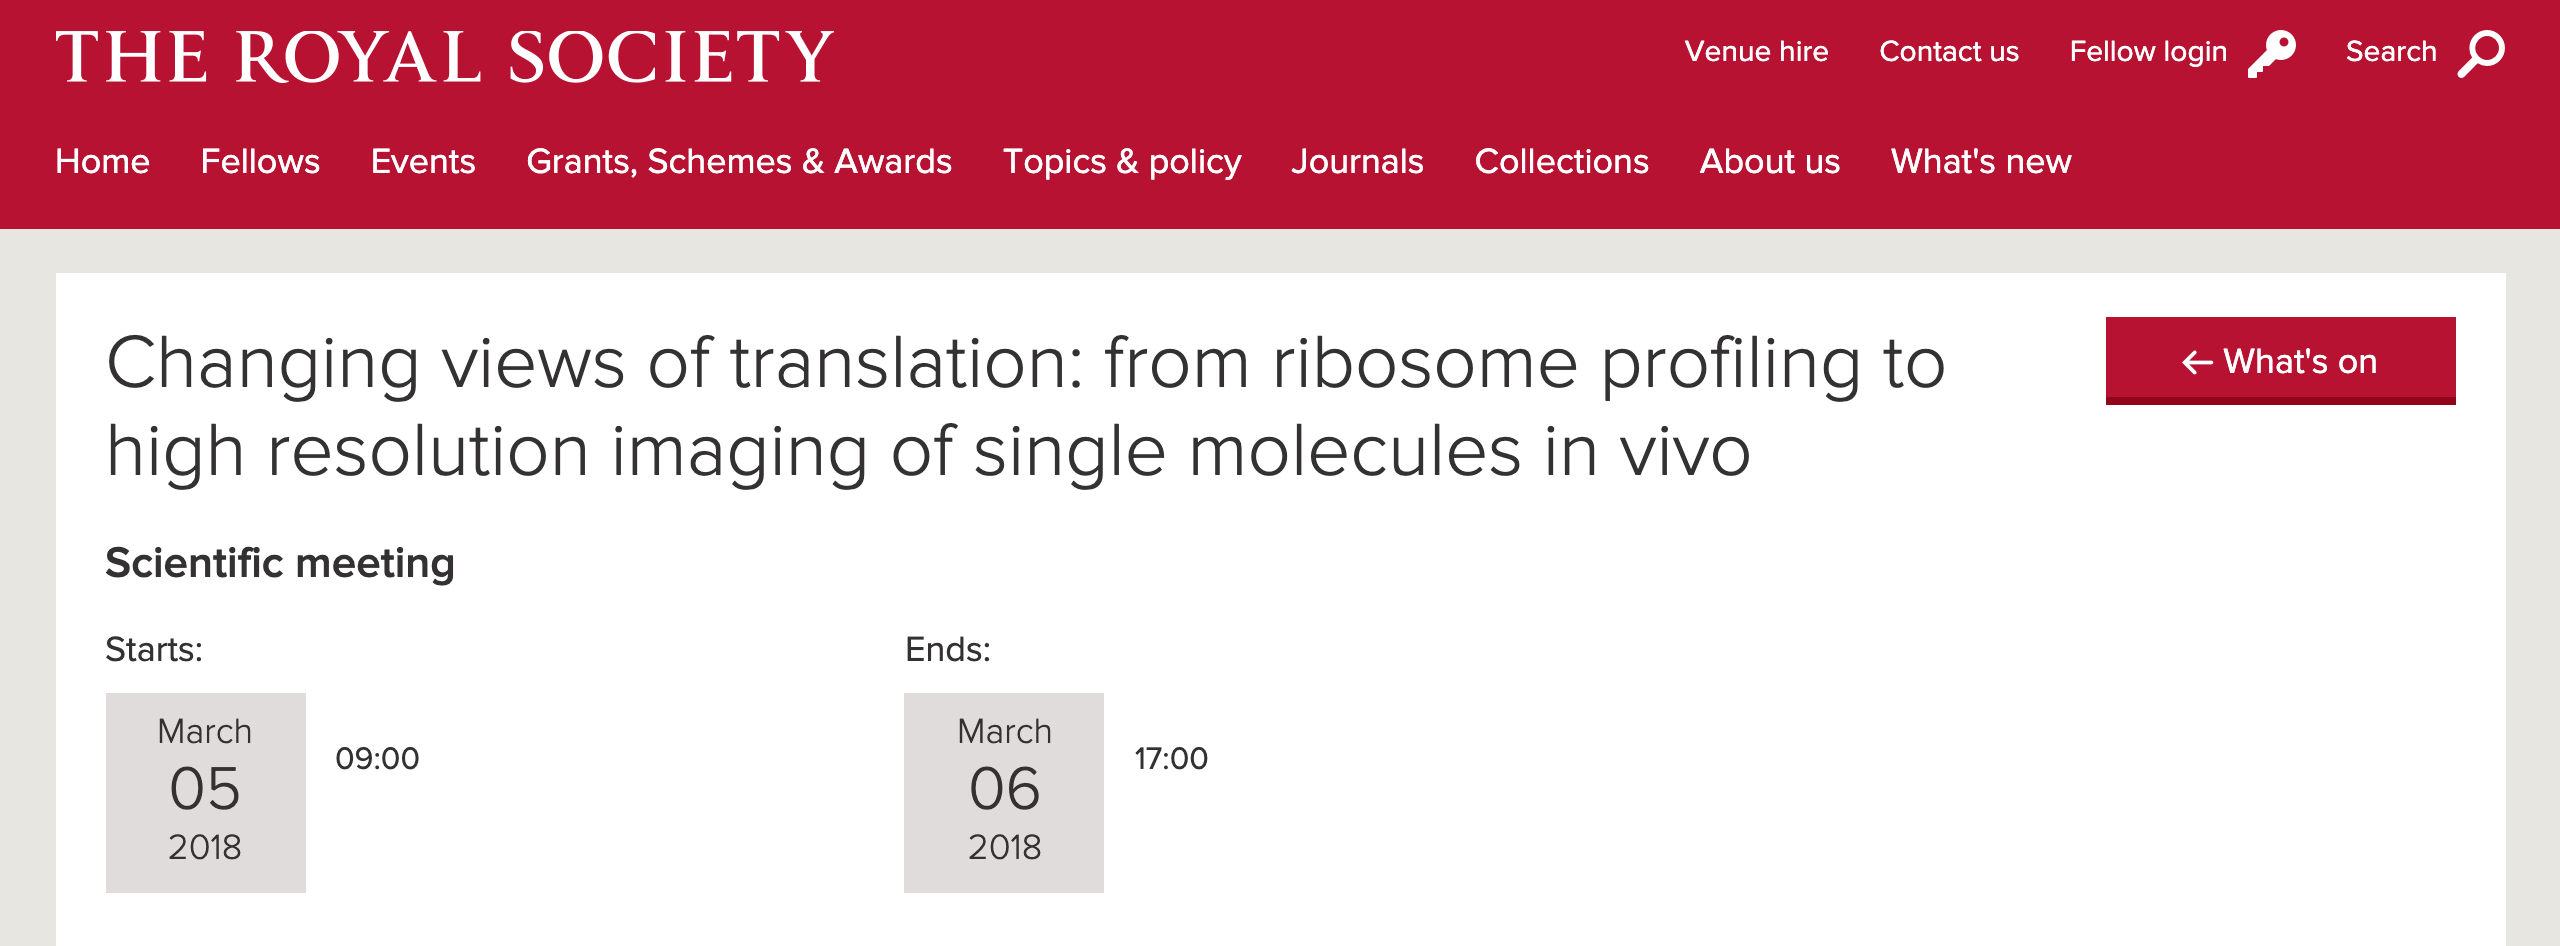This screenshot has width=2560, height=946.
Task: Open The Royal Society logo homepage
Action: (x=444, y=57)
